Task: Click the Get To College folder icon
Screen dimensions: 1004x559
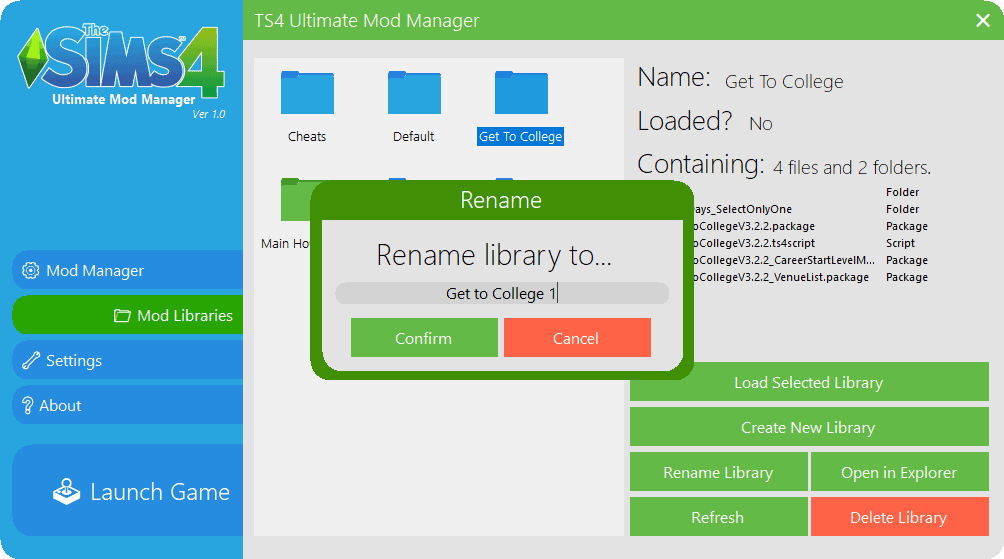Action: coord(521,93)
